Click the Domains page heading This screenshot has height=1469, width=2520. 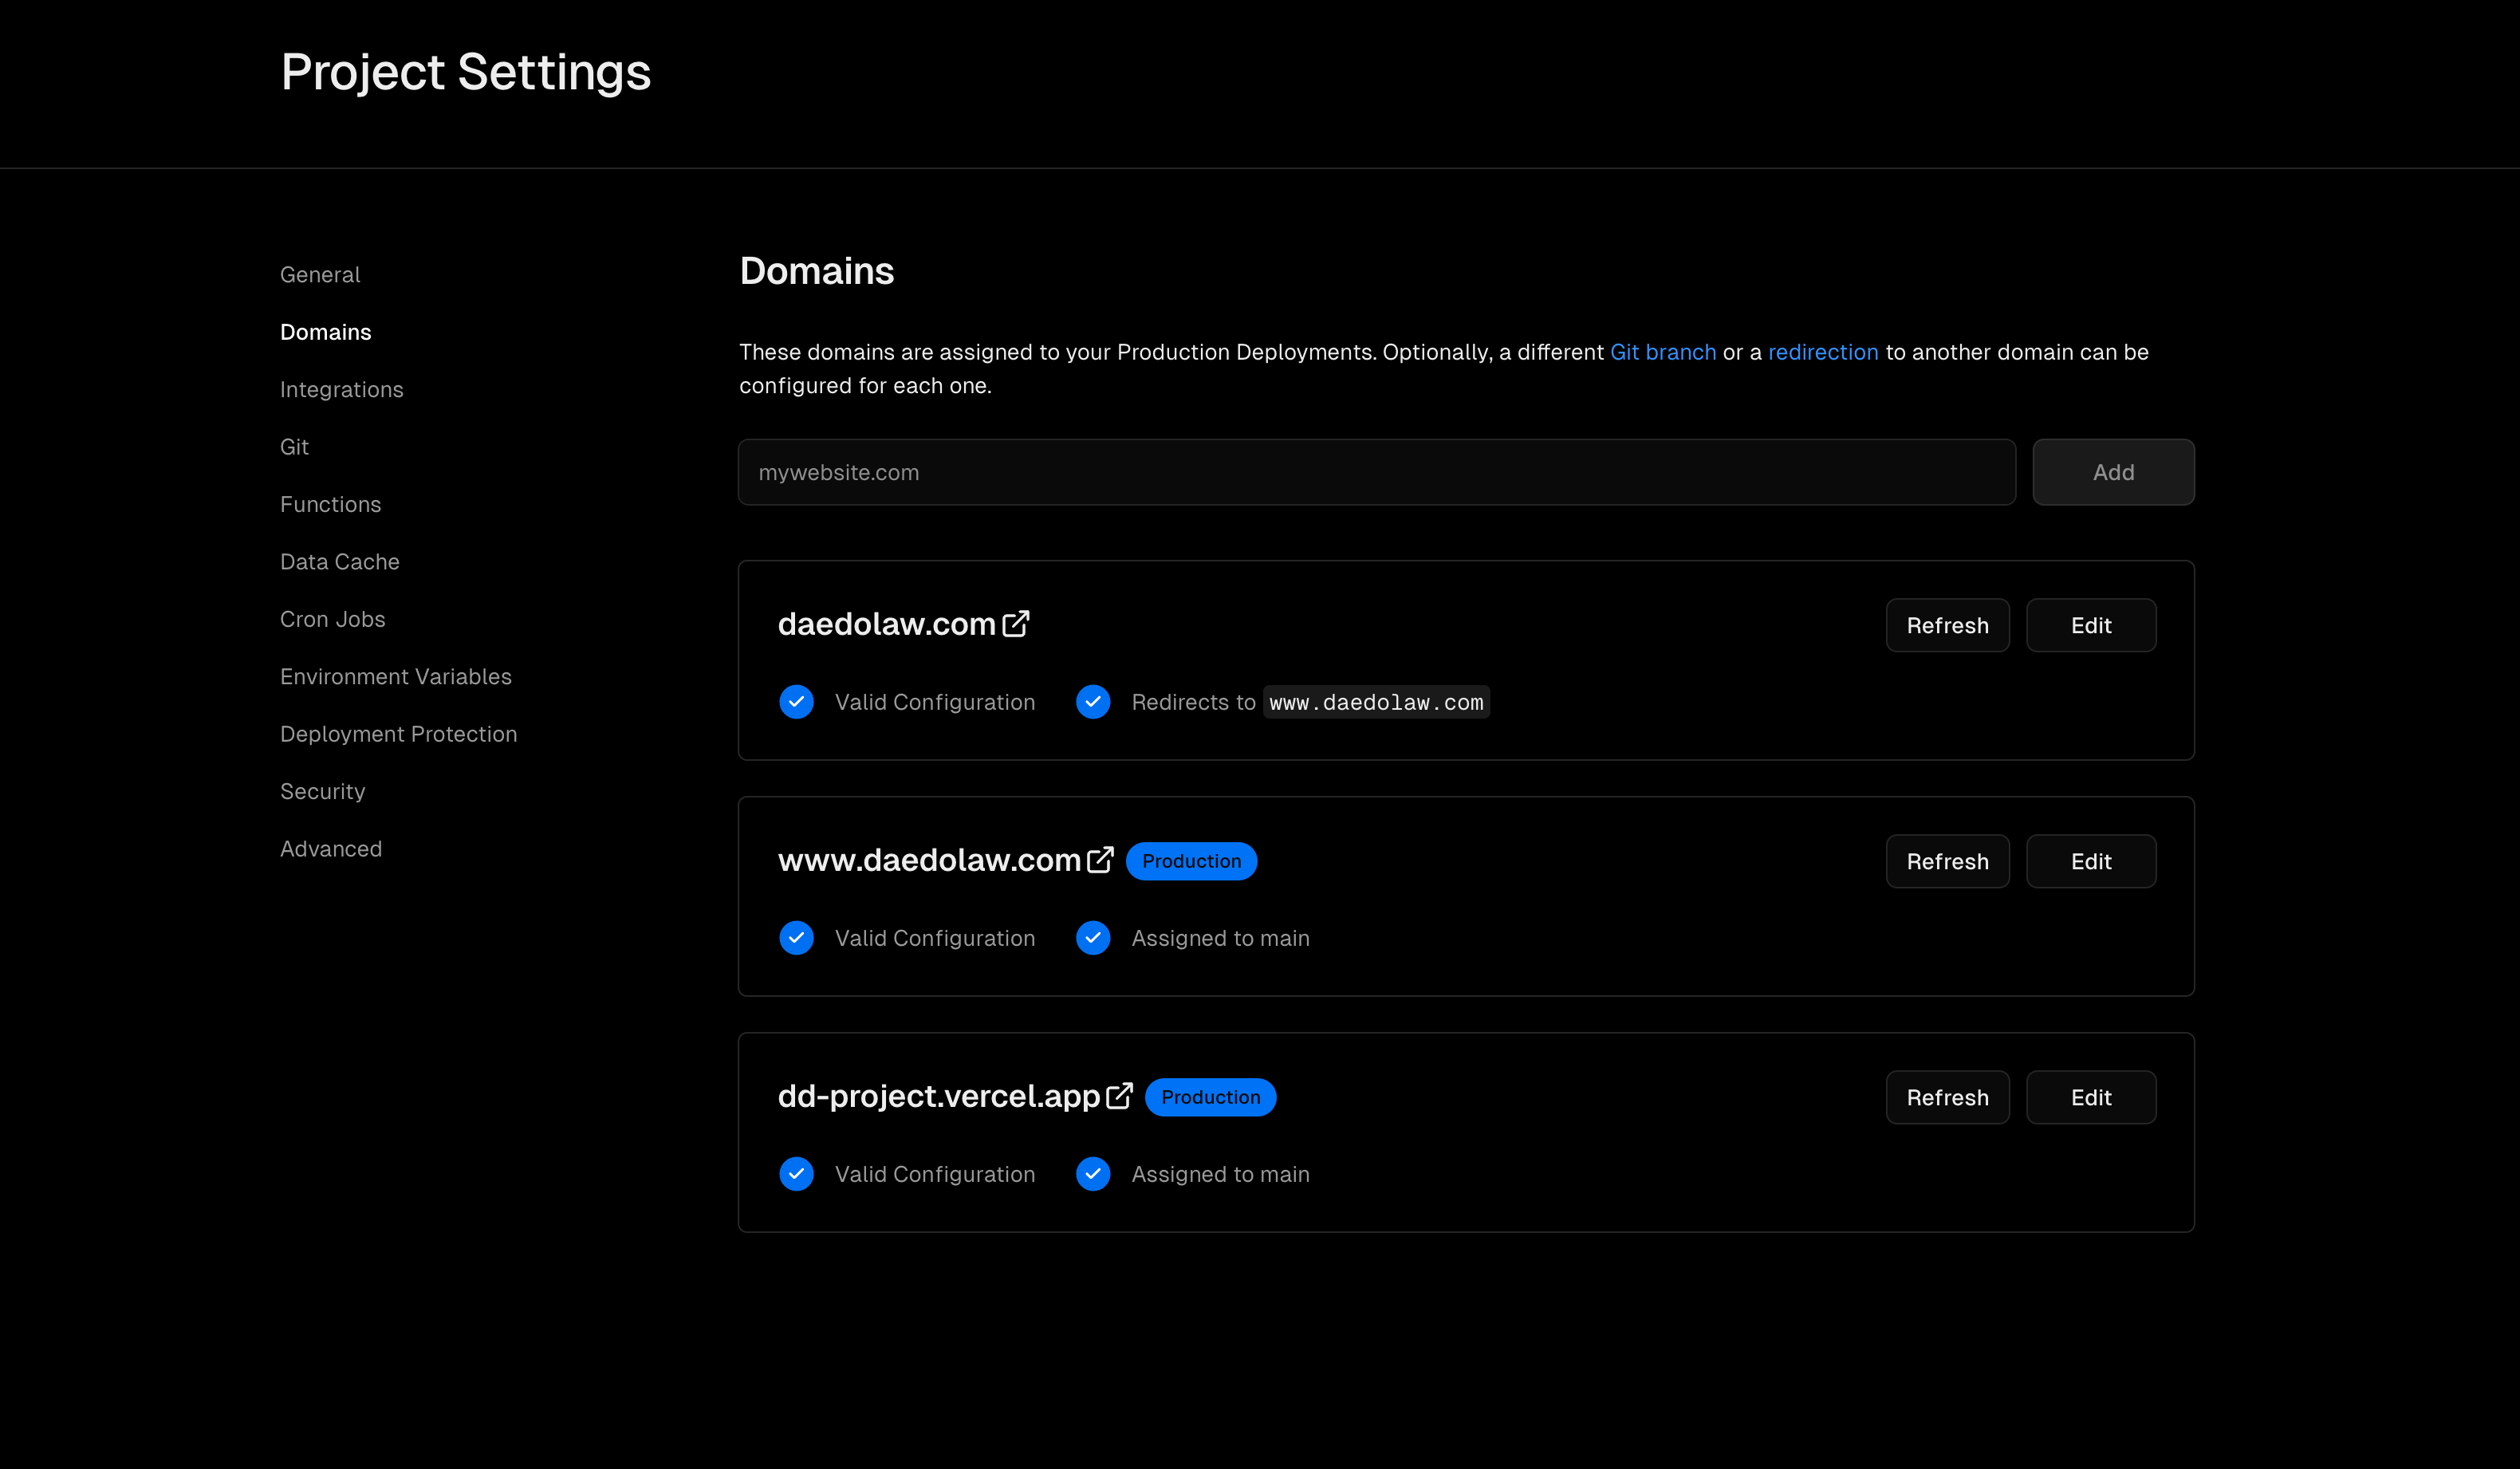point(817,271)
